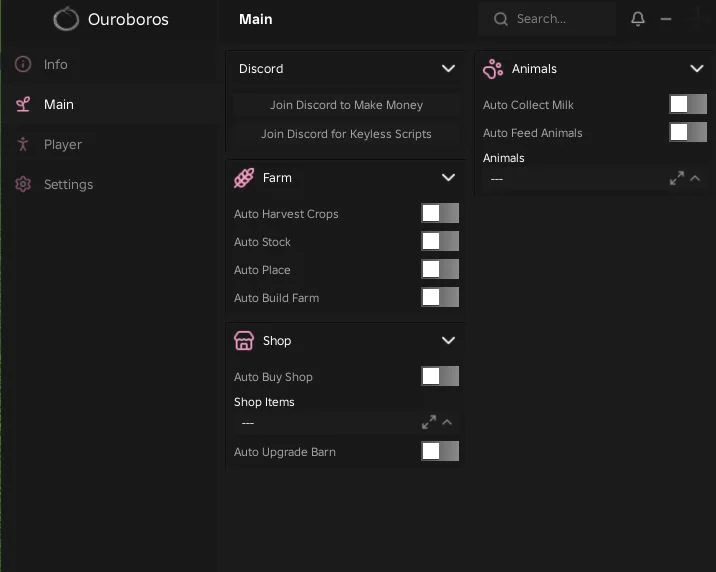Viewport: 716px width, 572px height.
Task: Switch to the Player tab
Action: pos(63,145)
